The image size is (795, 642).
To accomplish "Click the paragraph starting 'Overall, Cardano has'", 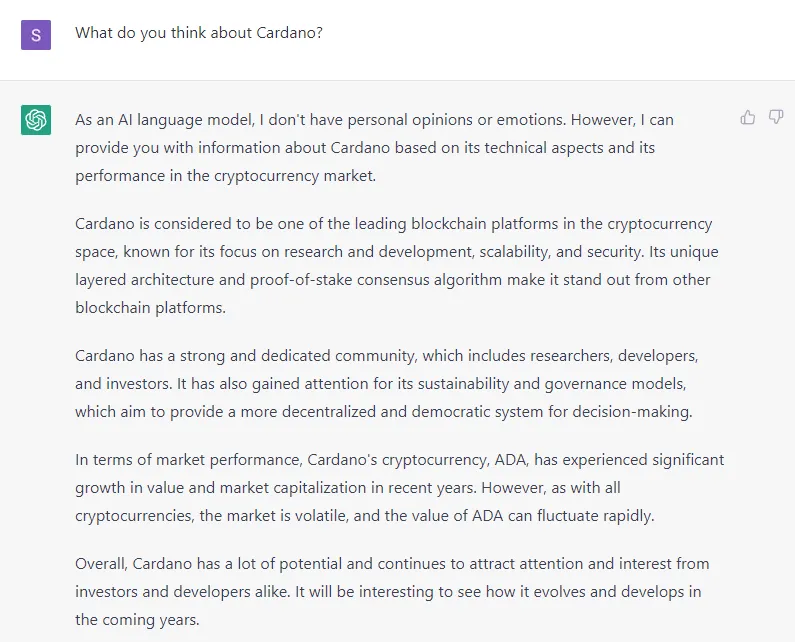I will (392, 591).
